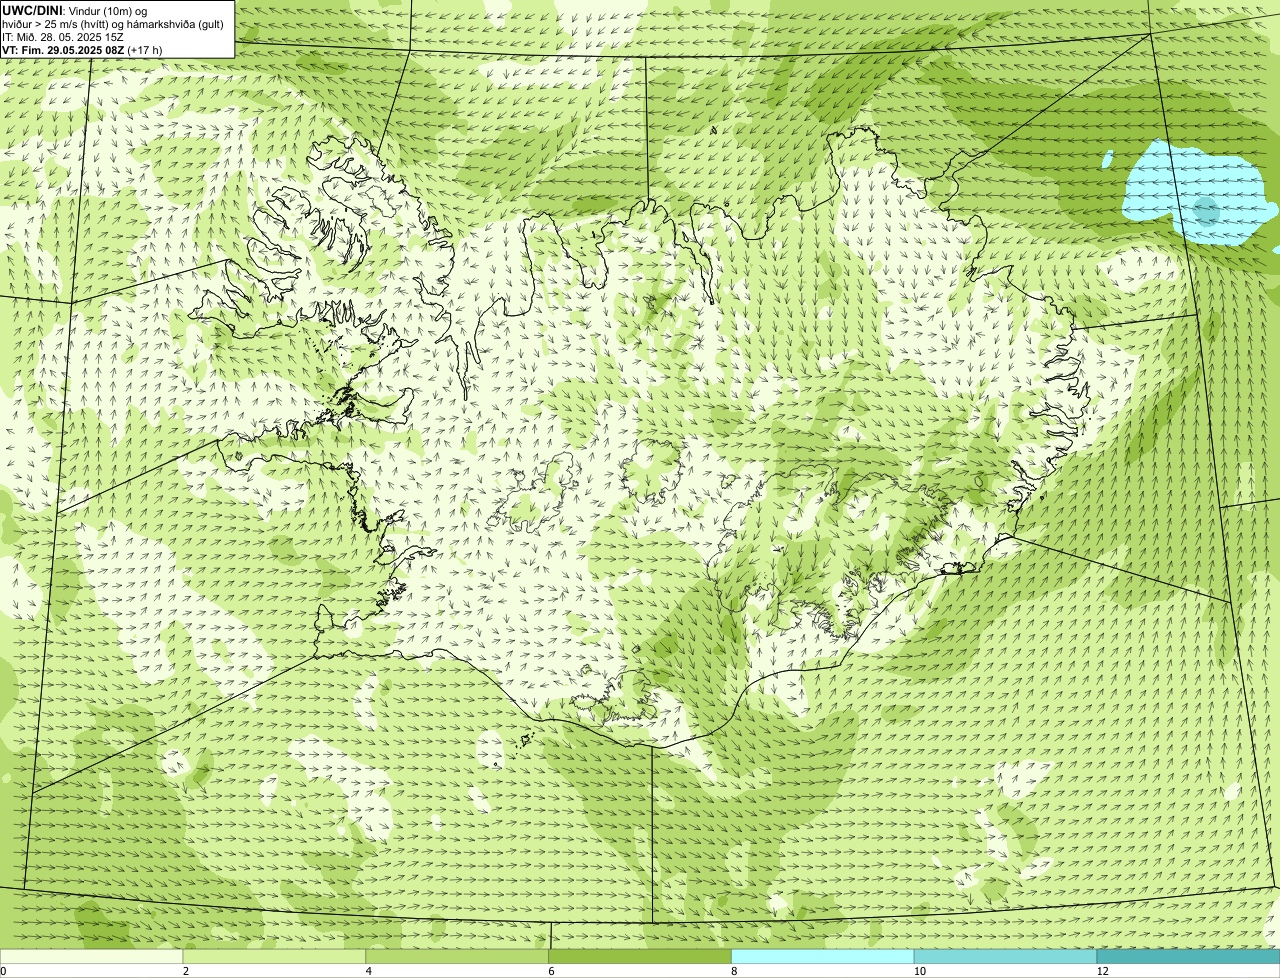Click the colorbar tick label '4'
Viewport: 1280px width, 978px height.
(369, 971)
